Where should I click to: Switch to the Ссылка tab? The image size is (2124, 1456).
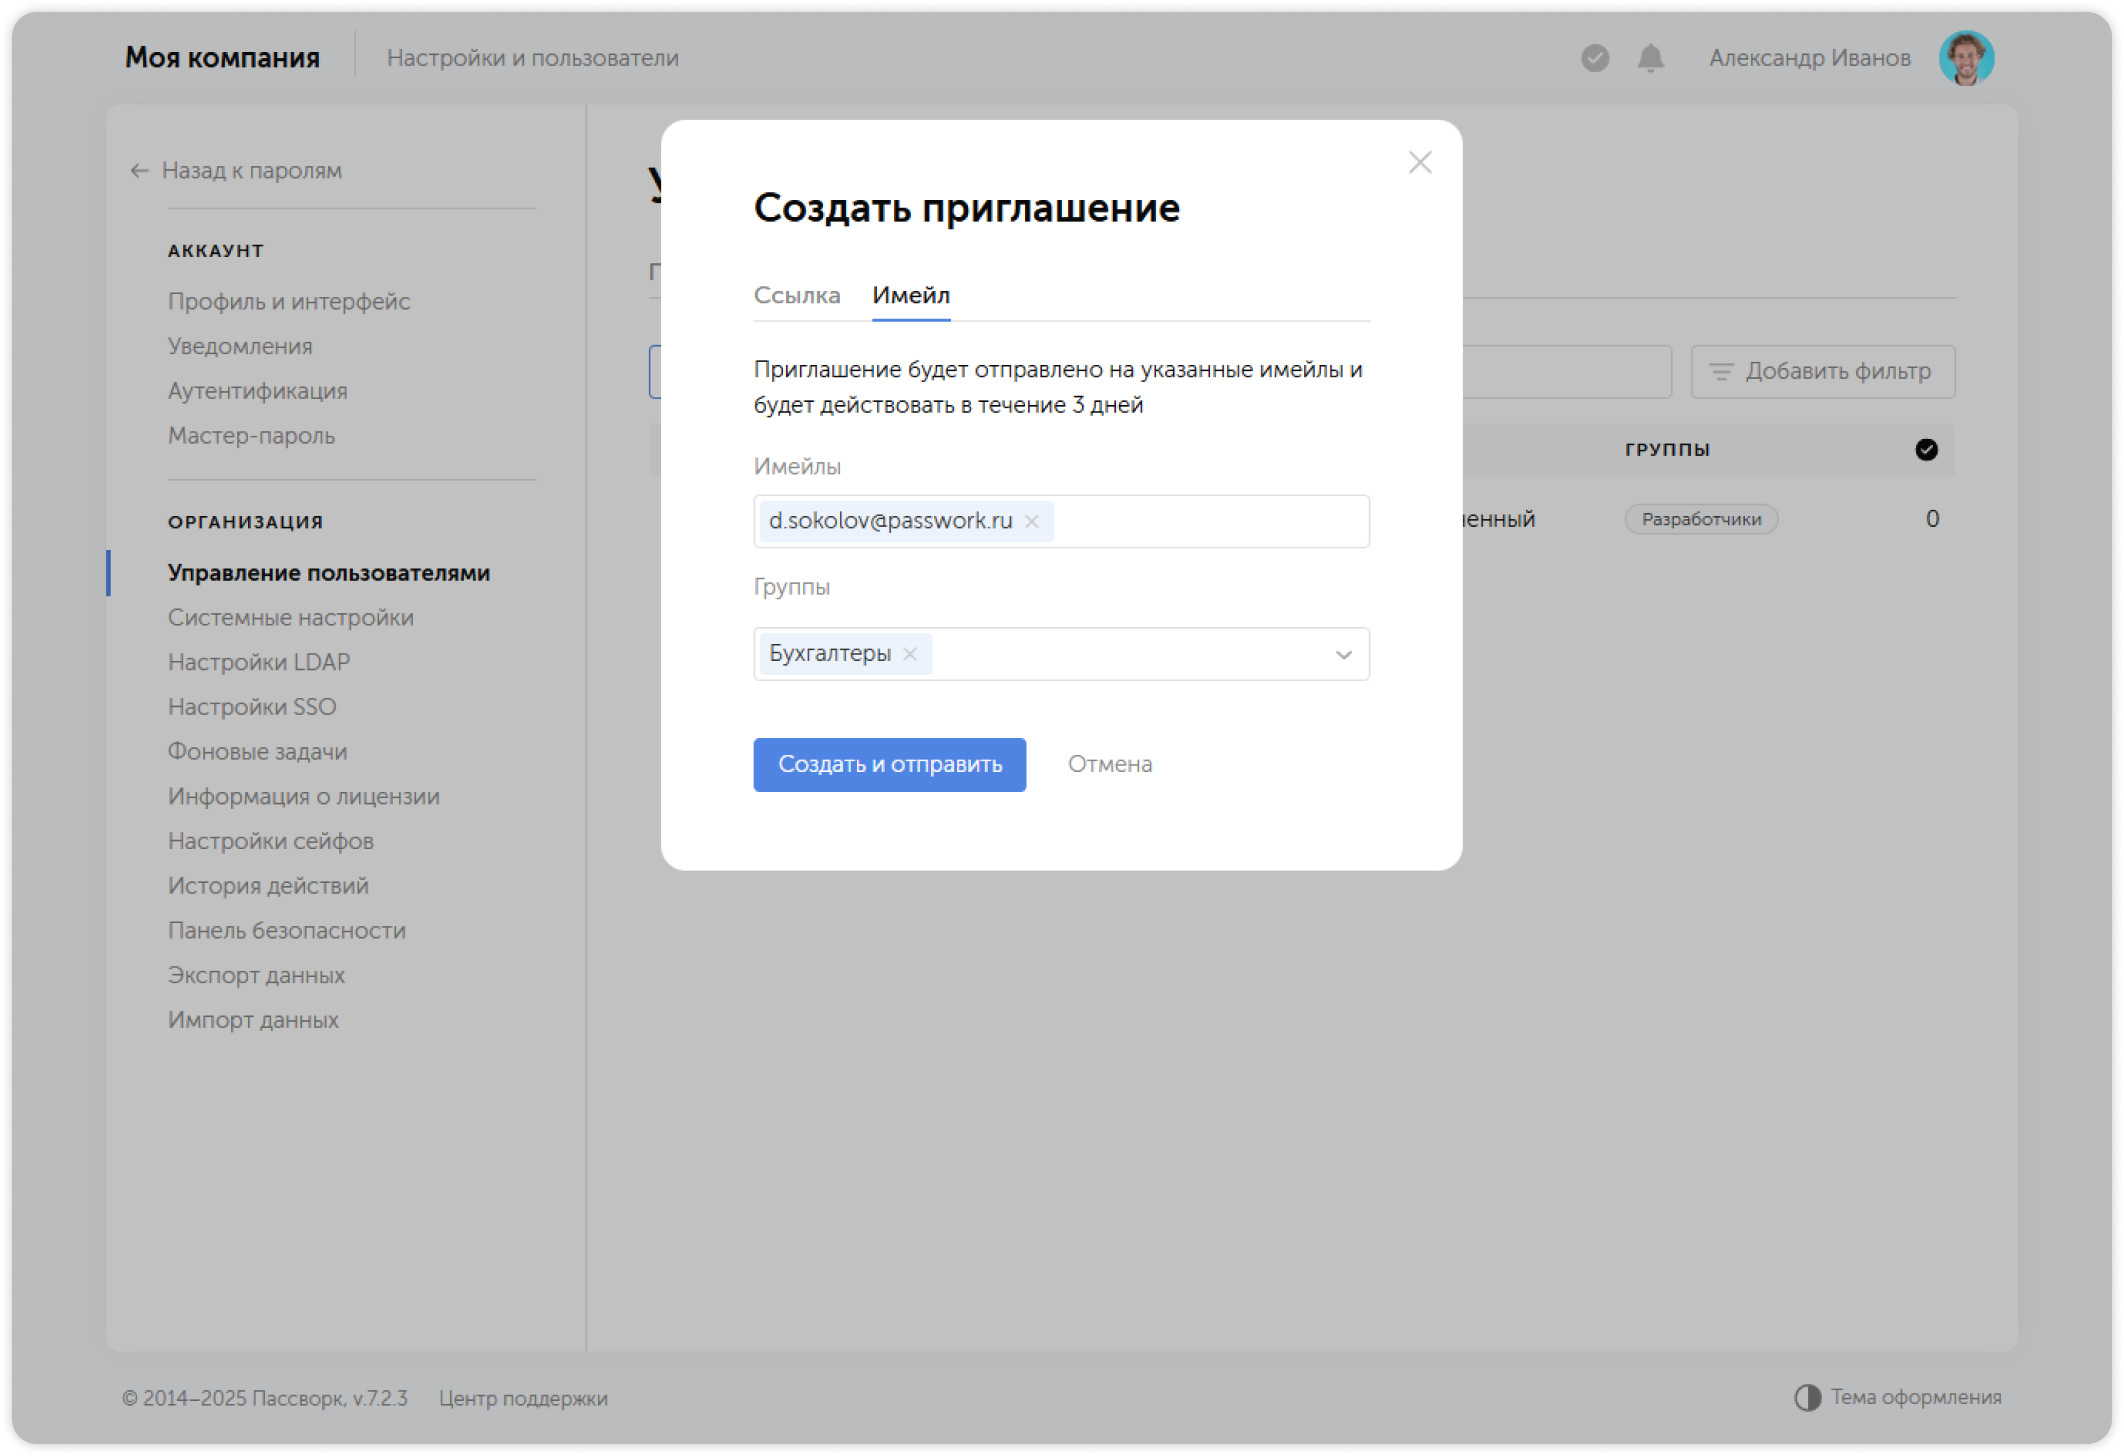797,295
